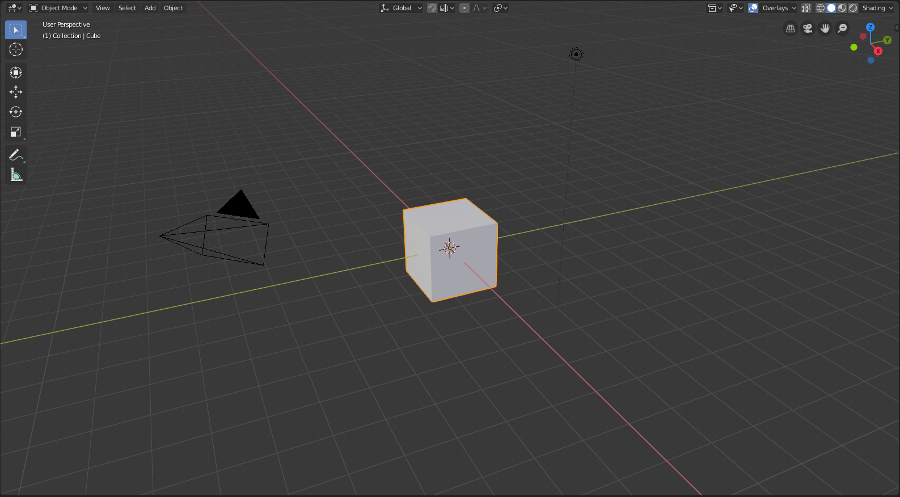Choose the Transform tool in toolbar

click(15, 72)
